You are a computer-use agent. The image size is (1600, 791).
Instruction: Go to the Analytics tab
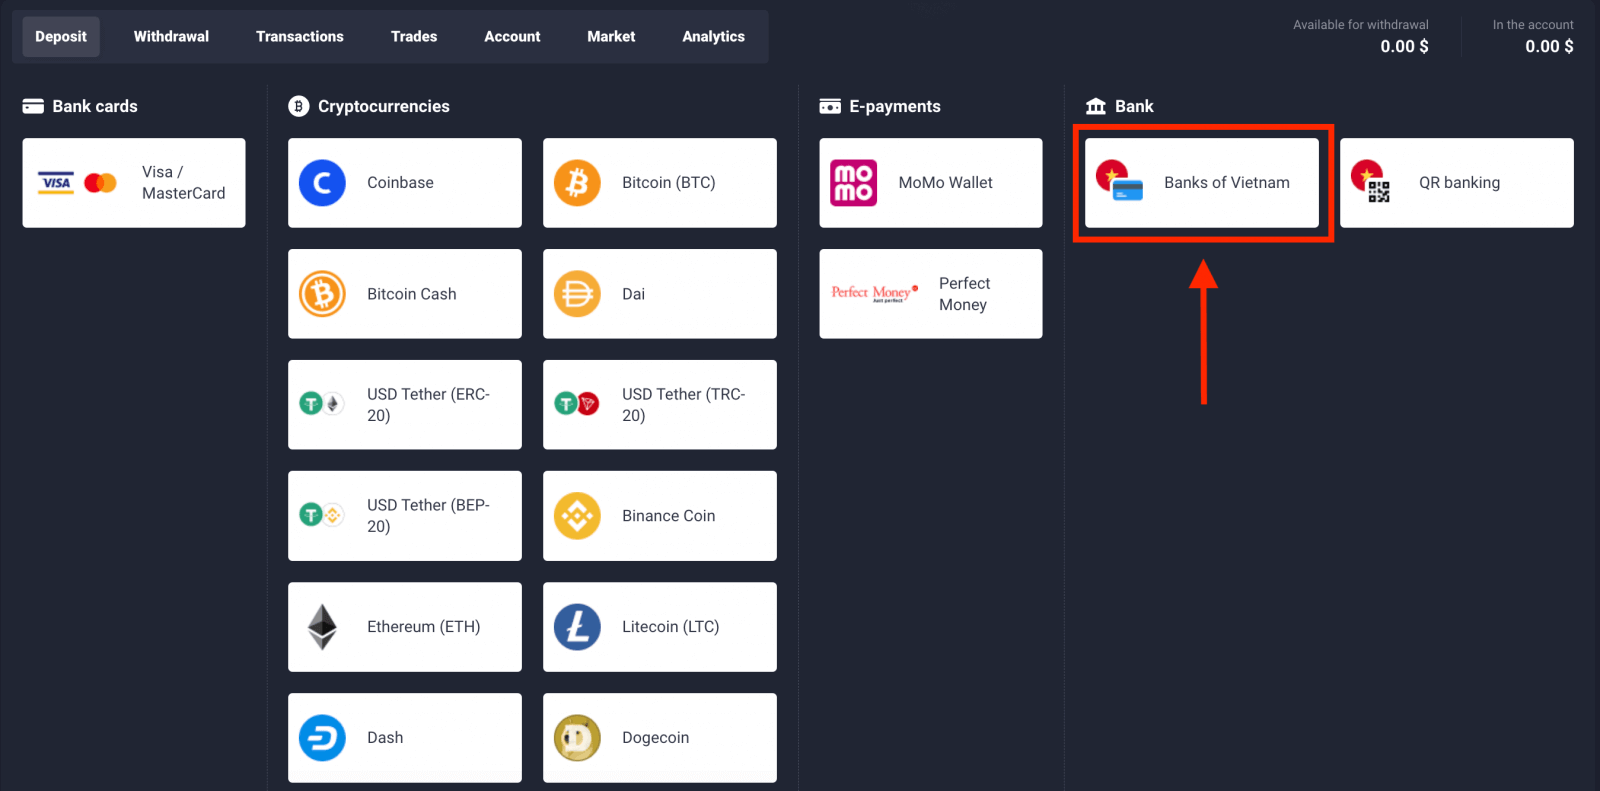pyautogui.click(x=713, y=37)
